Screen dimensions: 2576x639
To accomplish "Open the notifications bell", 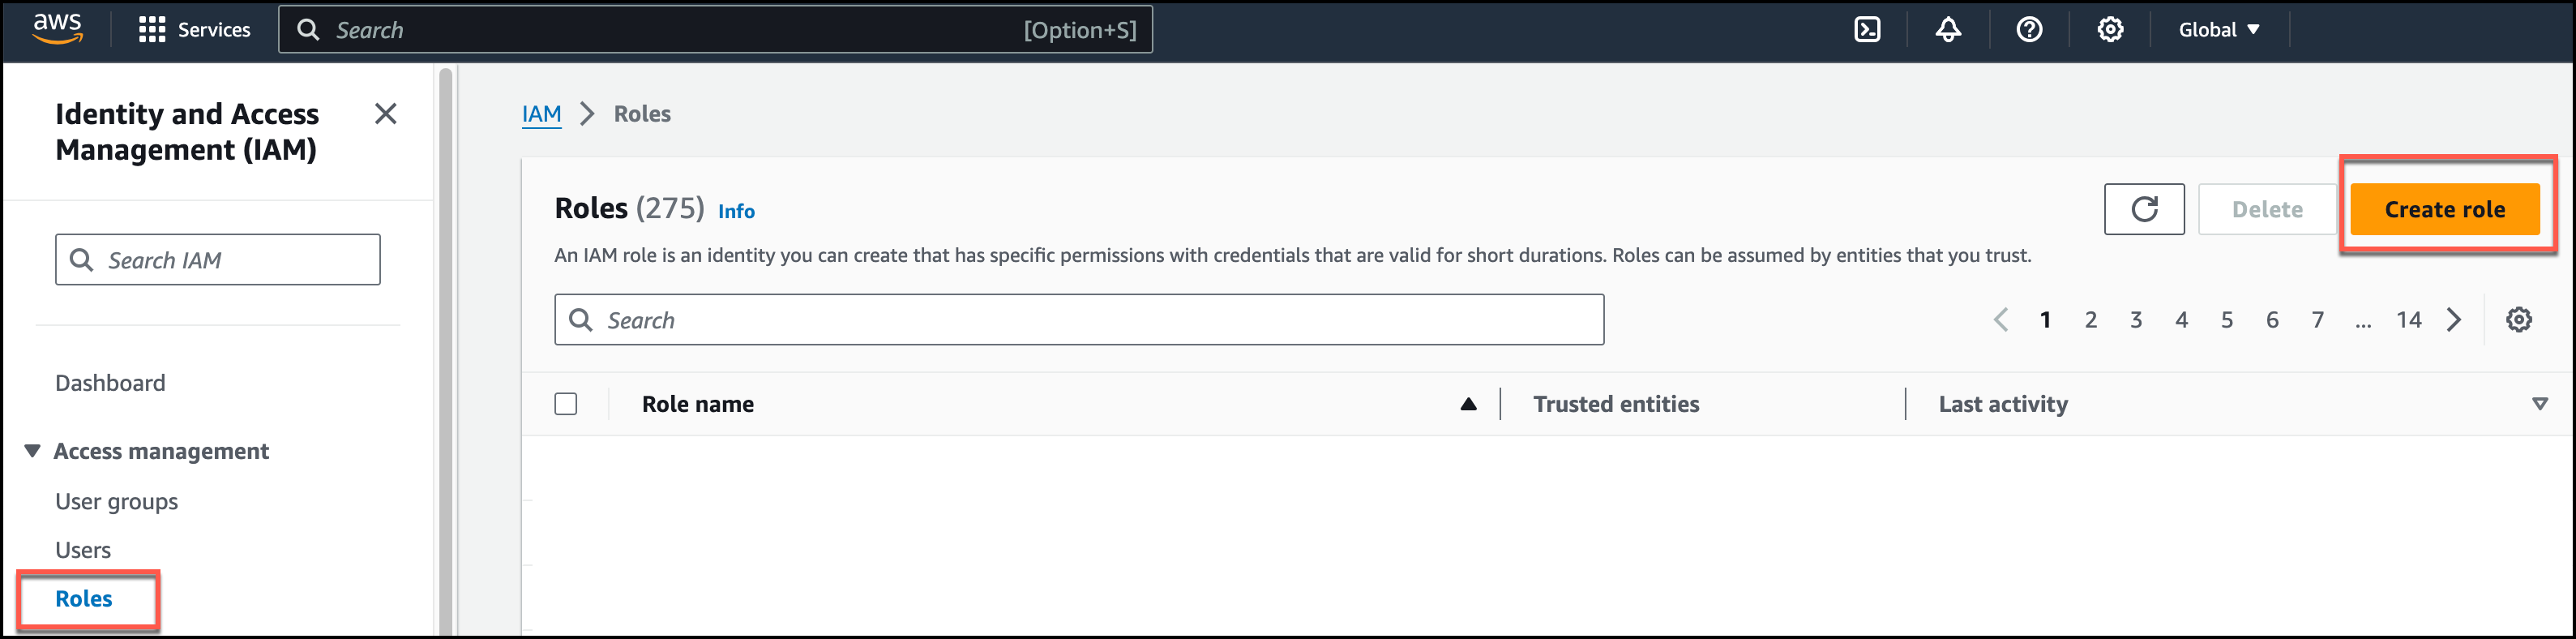I will pos(1947,30).
